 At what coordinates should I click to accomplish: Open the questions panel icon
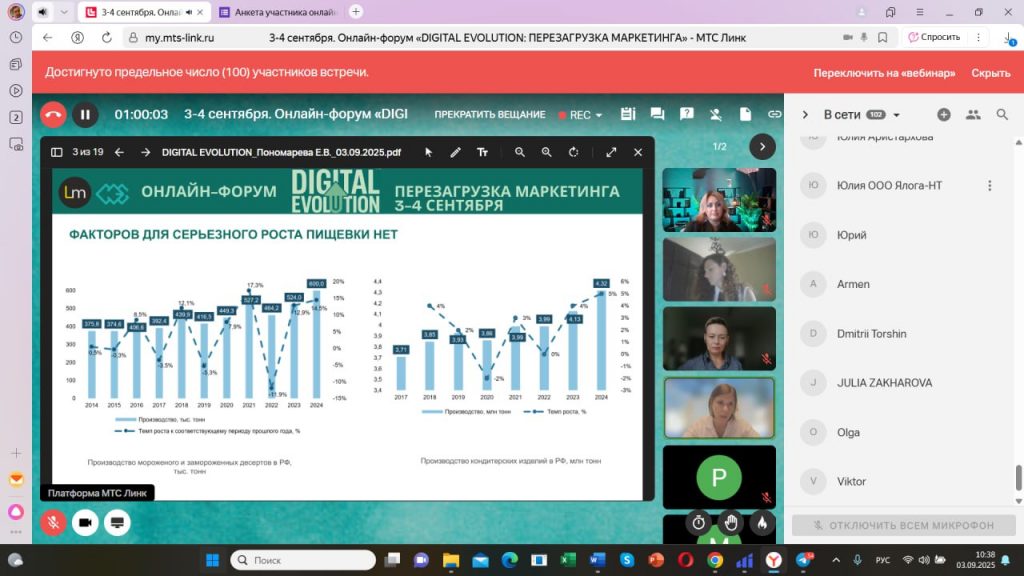click(x=686, y=114)
